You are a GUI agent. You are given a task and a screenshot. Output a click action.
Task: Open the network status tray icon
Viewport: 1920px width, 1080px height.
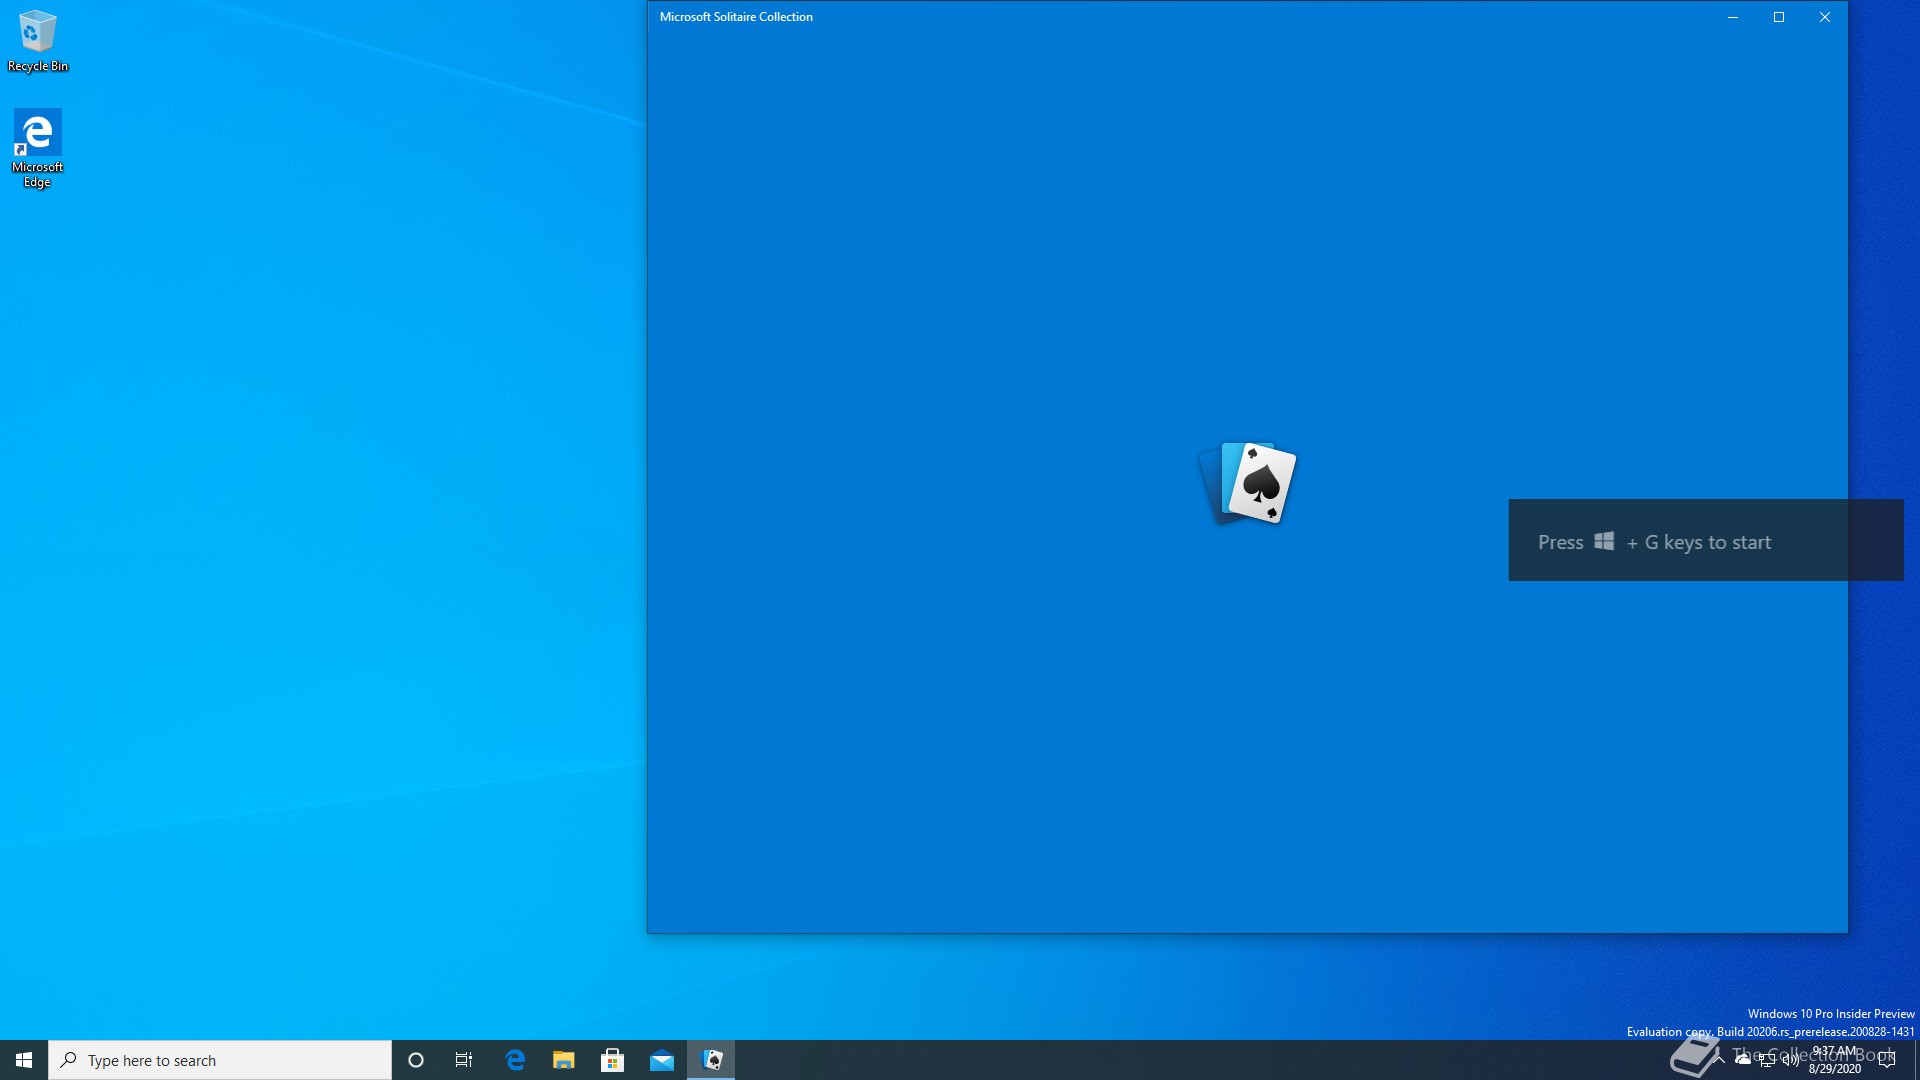tap(1767, 1060)
